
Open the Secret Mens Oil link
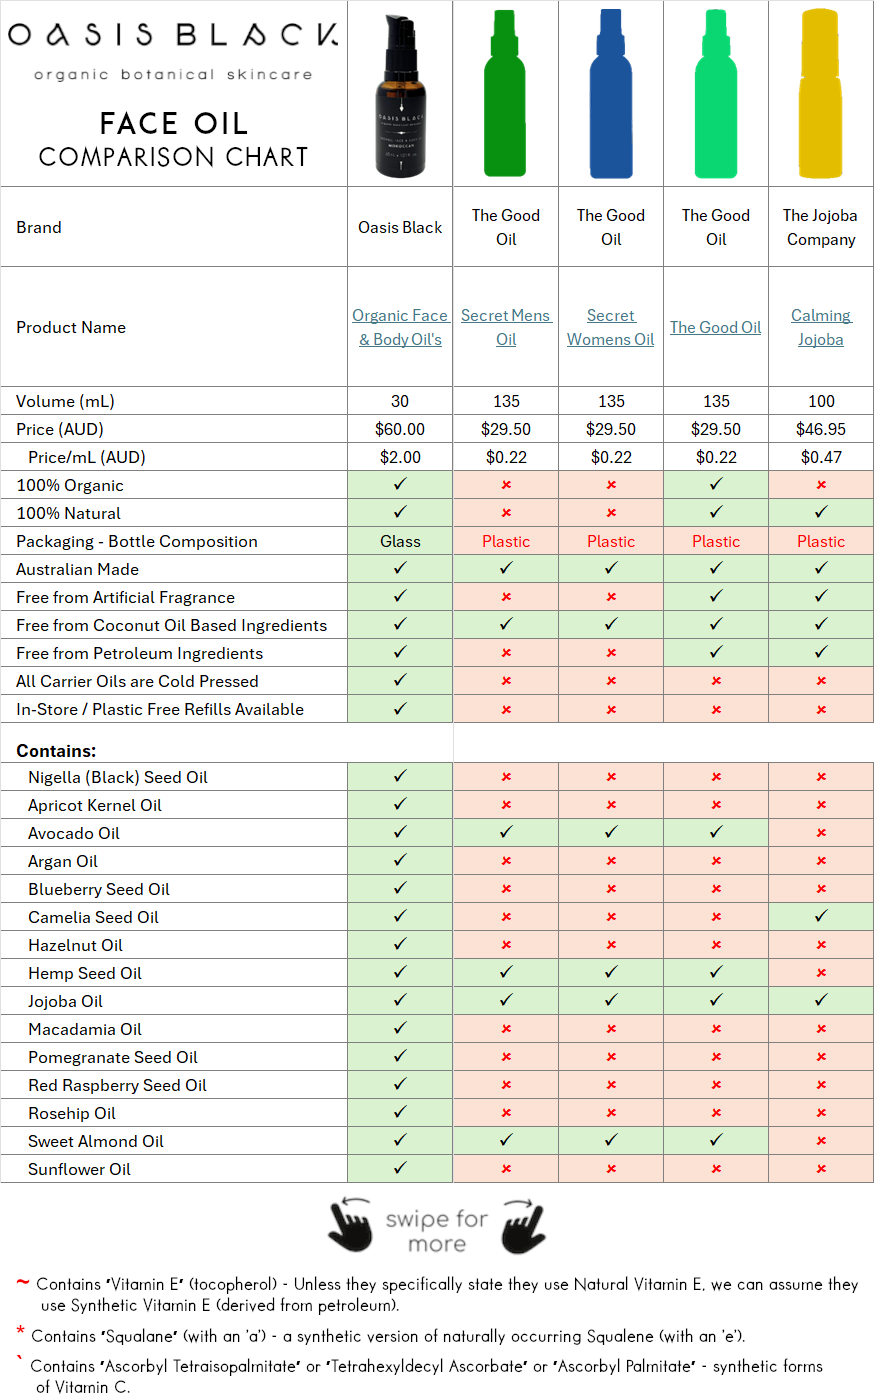[506, 327]
